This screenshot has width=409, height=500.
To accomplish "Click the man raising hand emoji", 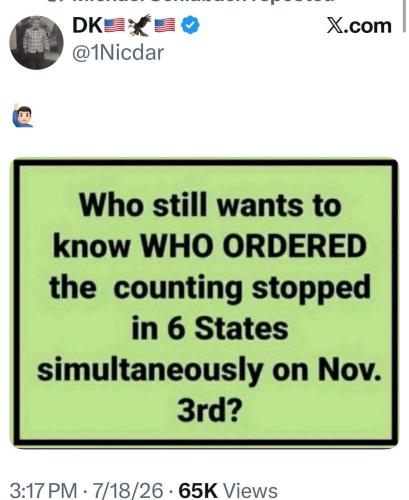I will 23,116.
